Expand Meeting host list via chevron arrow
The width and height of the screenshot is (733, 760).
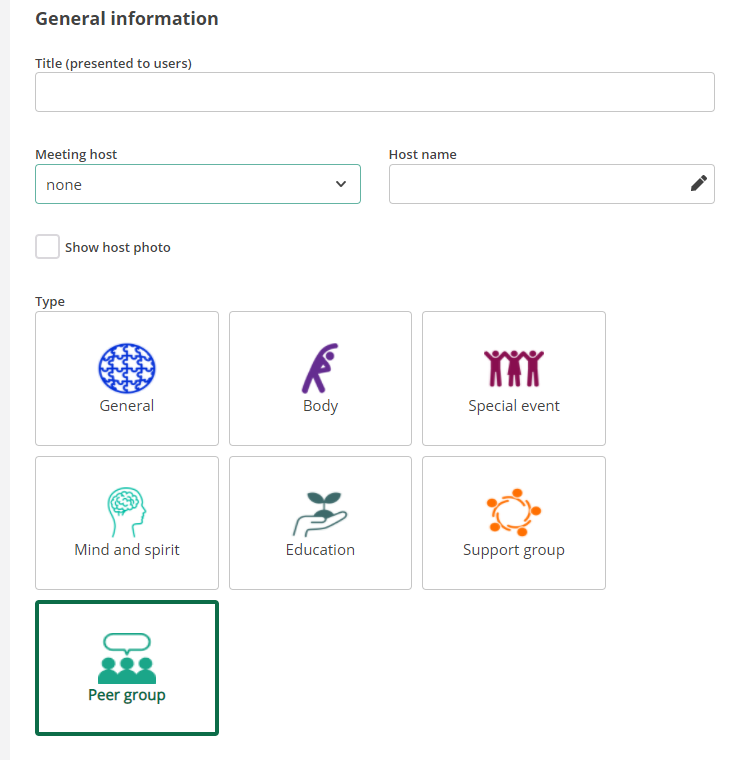tap(341, 184)
